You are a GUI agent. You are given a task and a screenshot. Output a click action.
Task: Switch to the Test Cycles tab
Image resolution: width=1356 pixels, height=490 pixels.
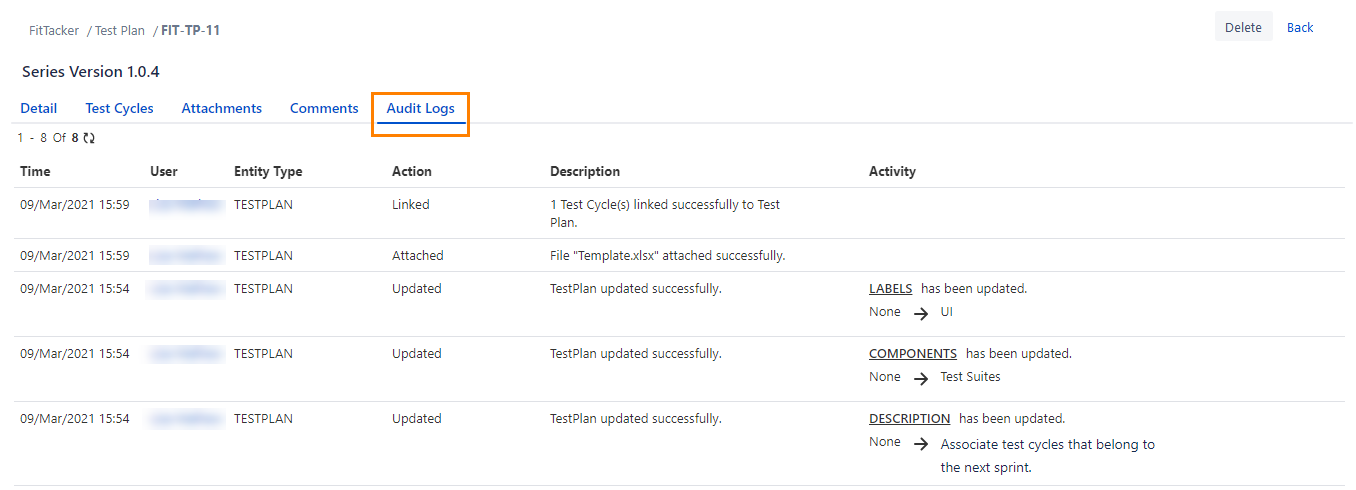pyautogui.click(x=119, y=108)
